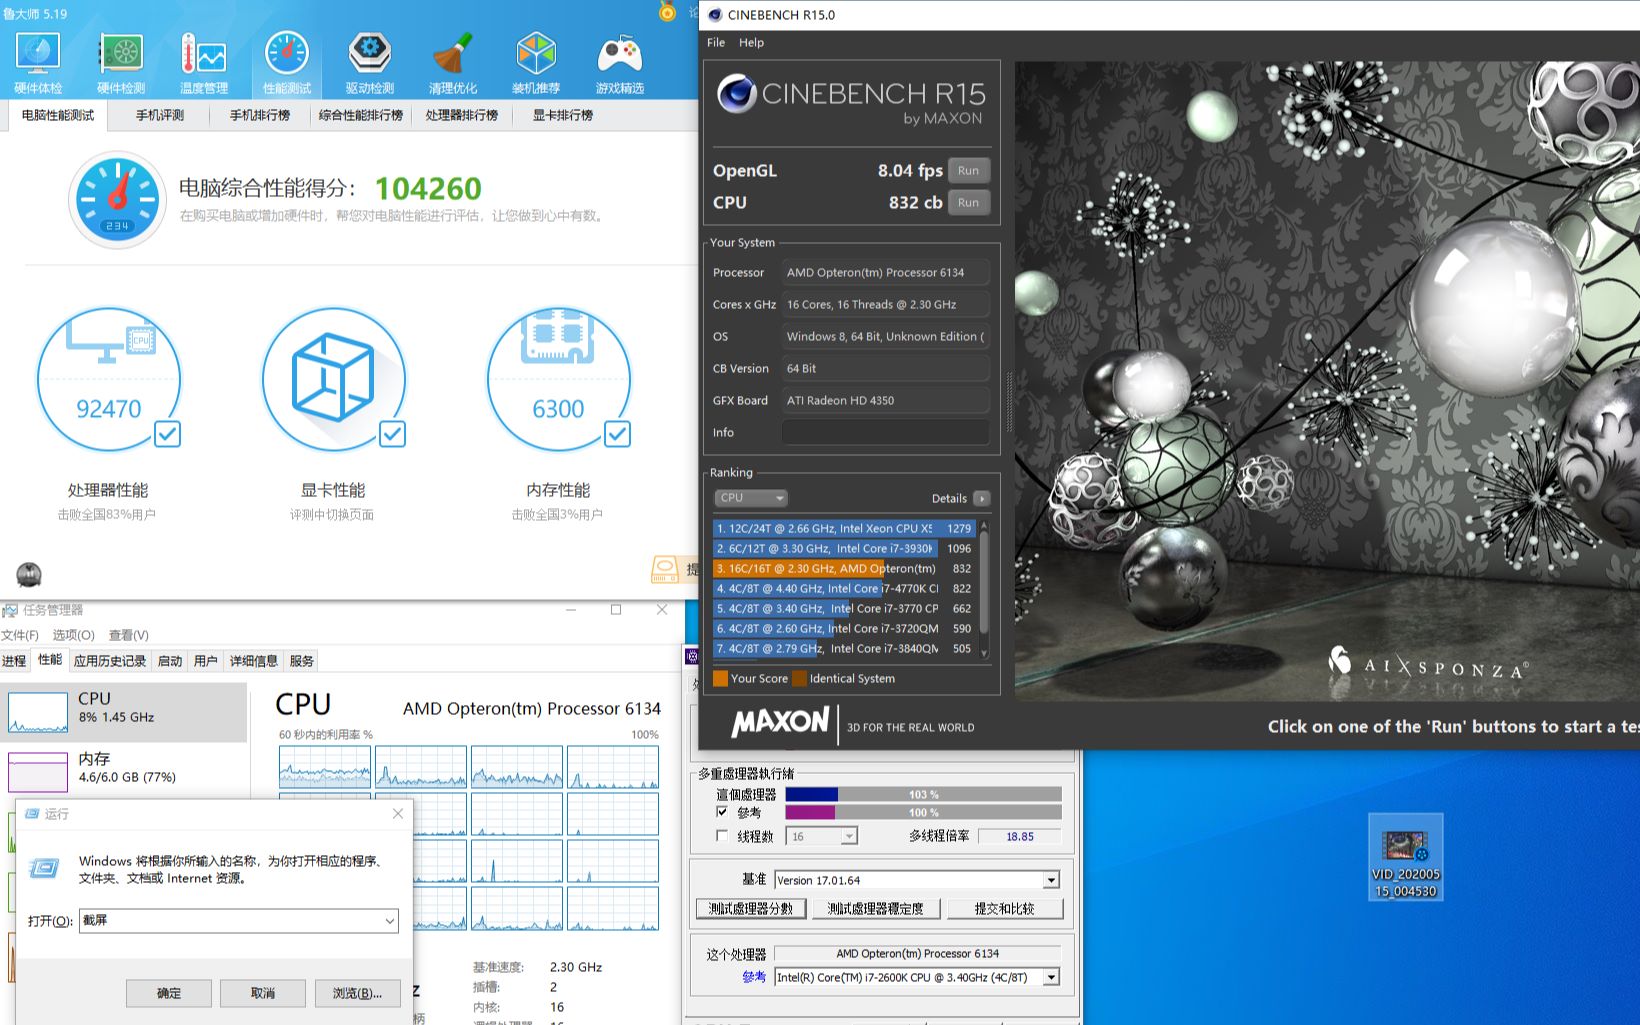The height and width of the screenshot is (1025, 1640).
Task: Click 取消 in the Run dialog
Action: pos(263,993)
